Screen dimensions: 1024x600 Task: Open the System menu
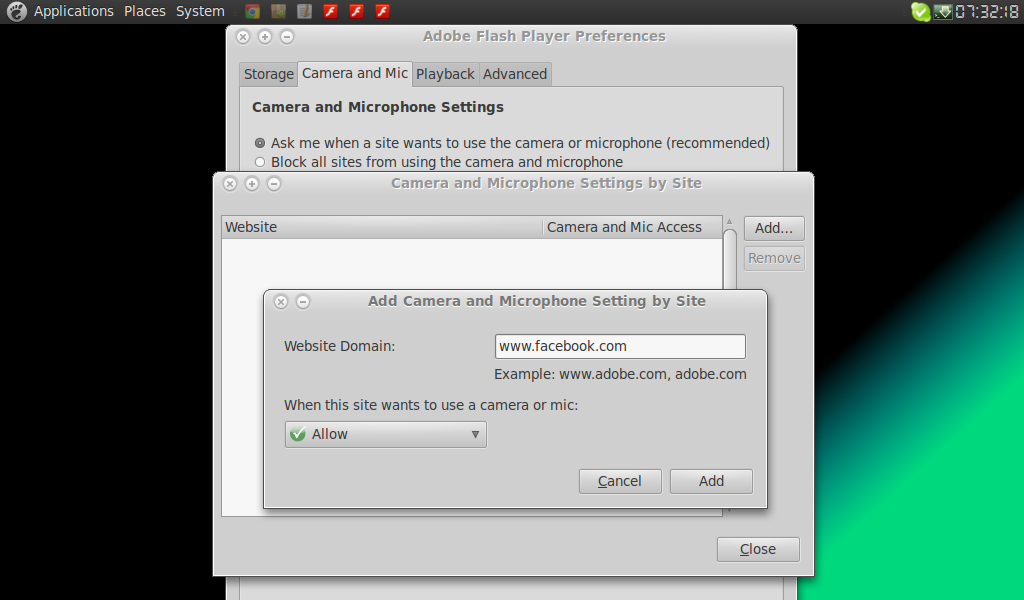pos(200,11)
